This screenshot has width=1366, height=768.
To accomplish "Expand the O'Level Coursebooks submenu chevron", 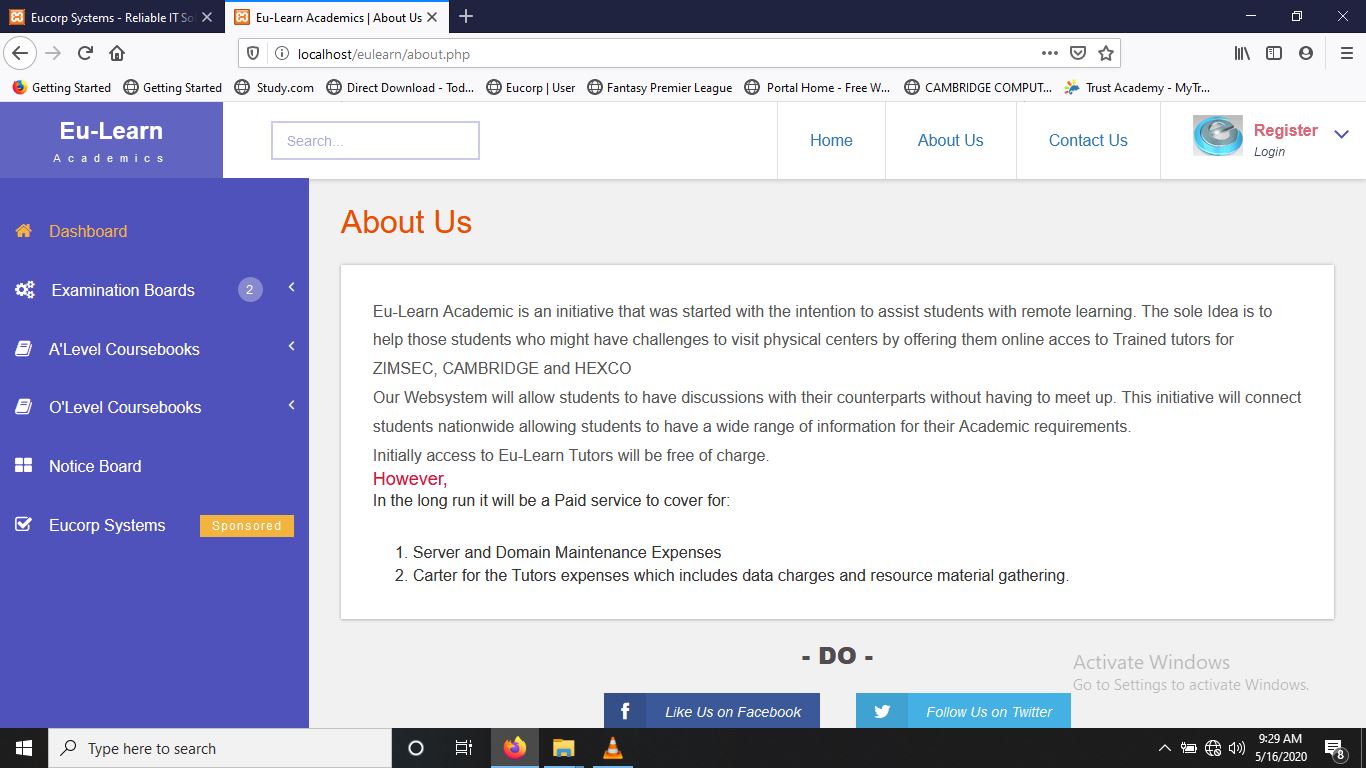I will click(x=291, y=405).
